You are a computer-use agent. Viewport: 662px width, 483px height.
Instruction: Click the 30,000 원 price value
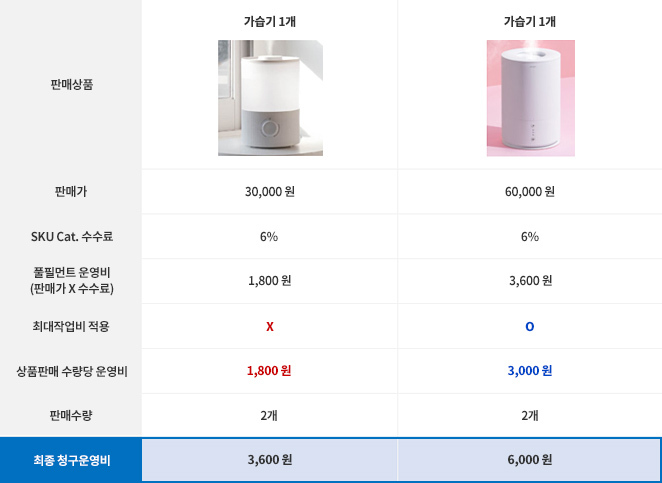click(x=270, y=191)
